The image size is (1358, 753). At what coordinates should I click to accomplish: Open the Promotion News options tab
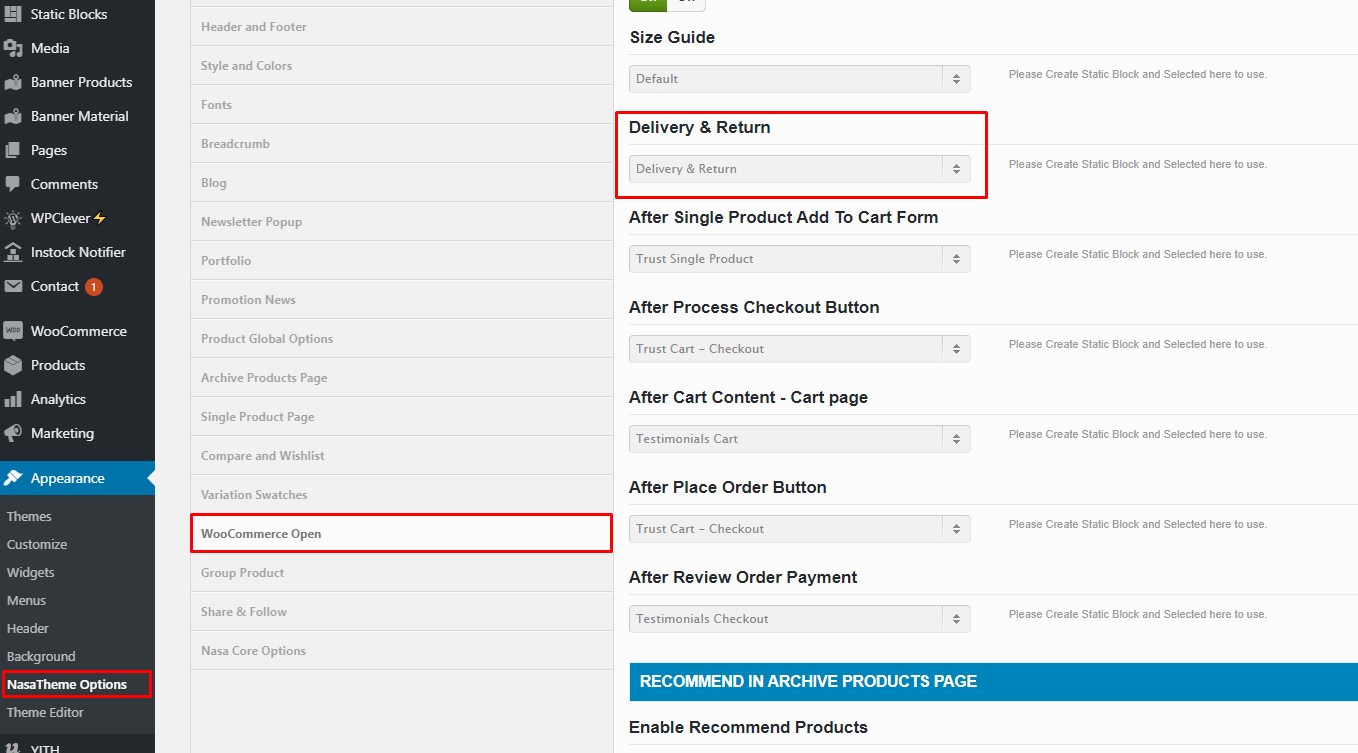point(402,300)
